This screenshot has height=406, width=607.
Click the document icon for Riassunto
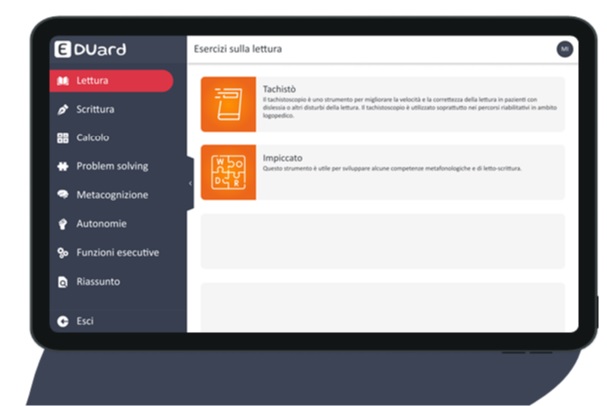[63, 282]
